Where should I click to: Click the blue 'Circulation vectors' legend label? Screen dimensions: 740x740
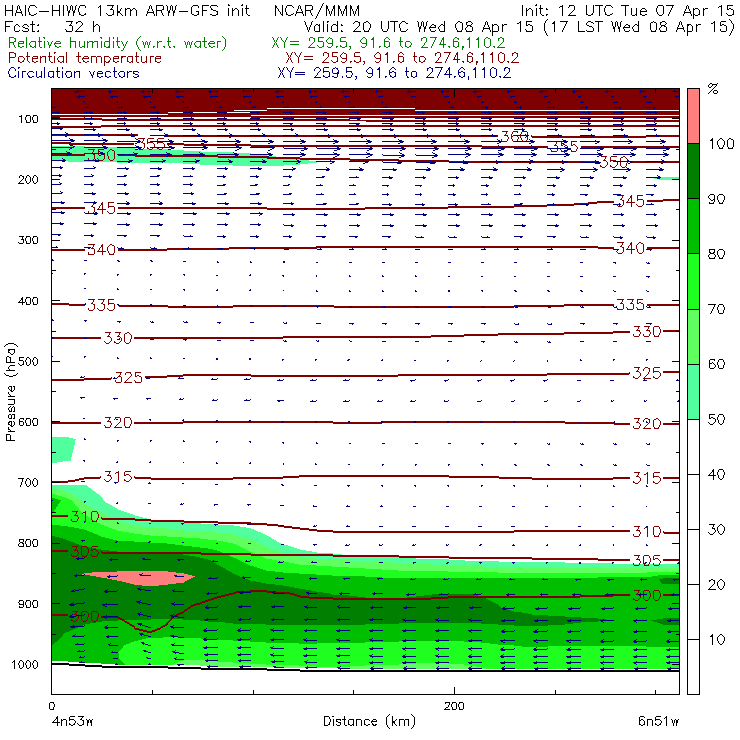pos(73,73)
